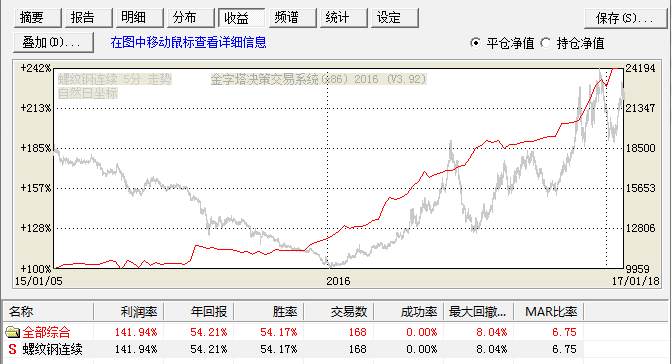The height and width of the screenshot is (364, 672).
Task: Click the 18500 price axis label
Action: (640, 148)
